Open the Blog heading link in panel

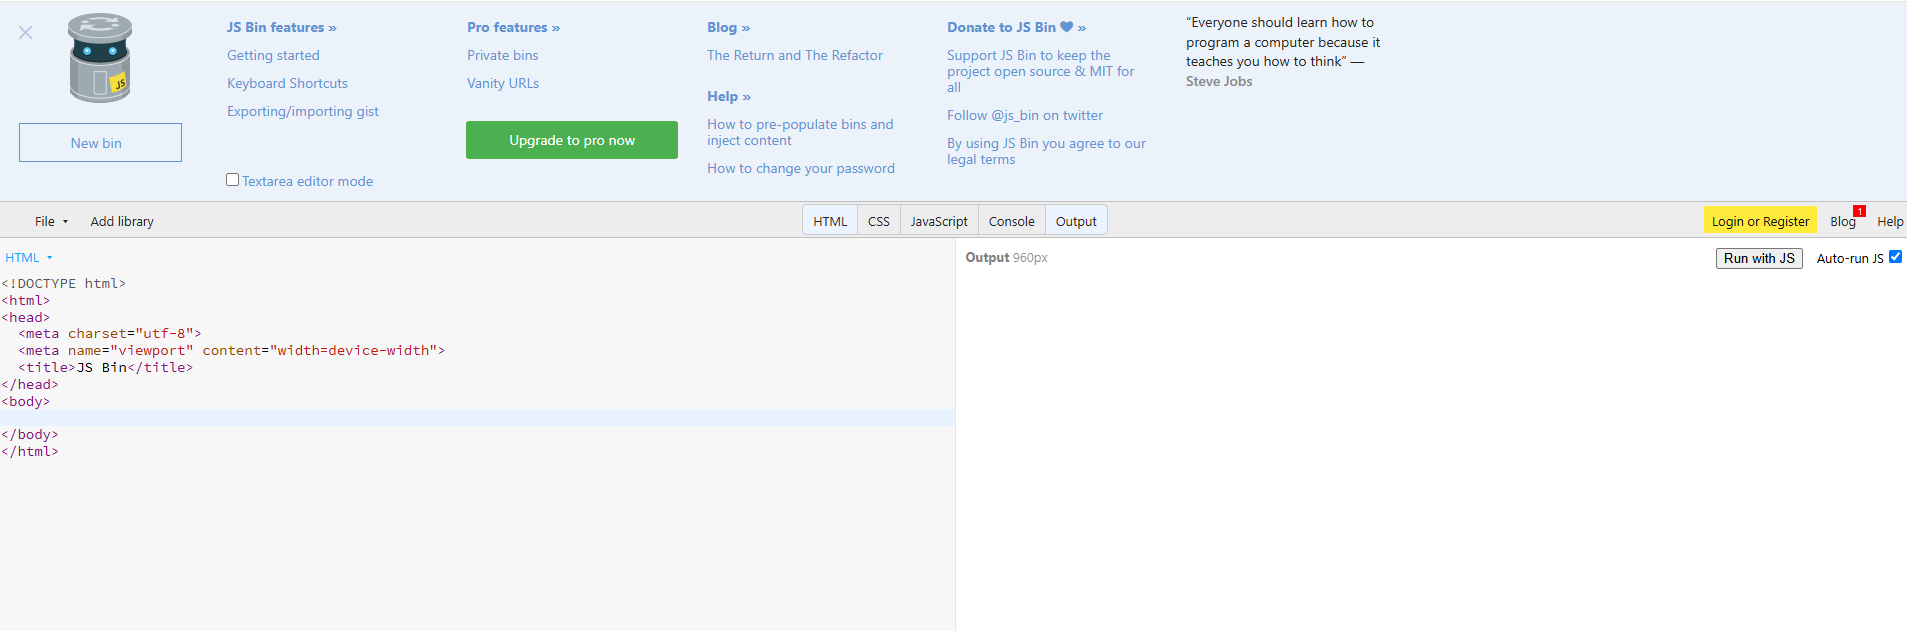(728, 27)
